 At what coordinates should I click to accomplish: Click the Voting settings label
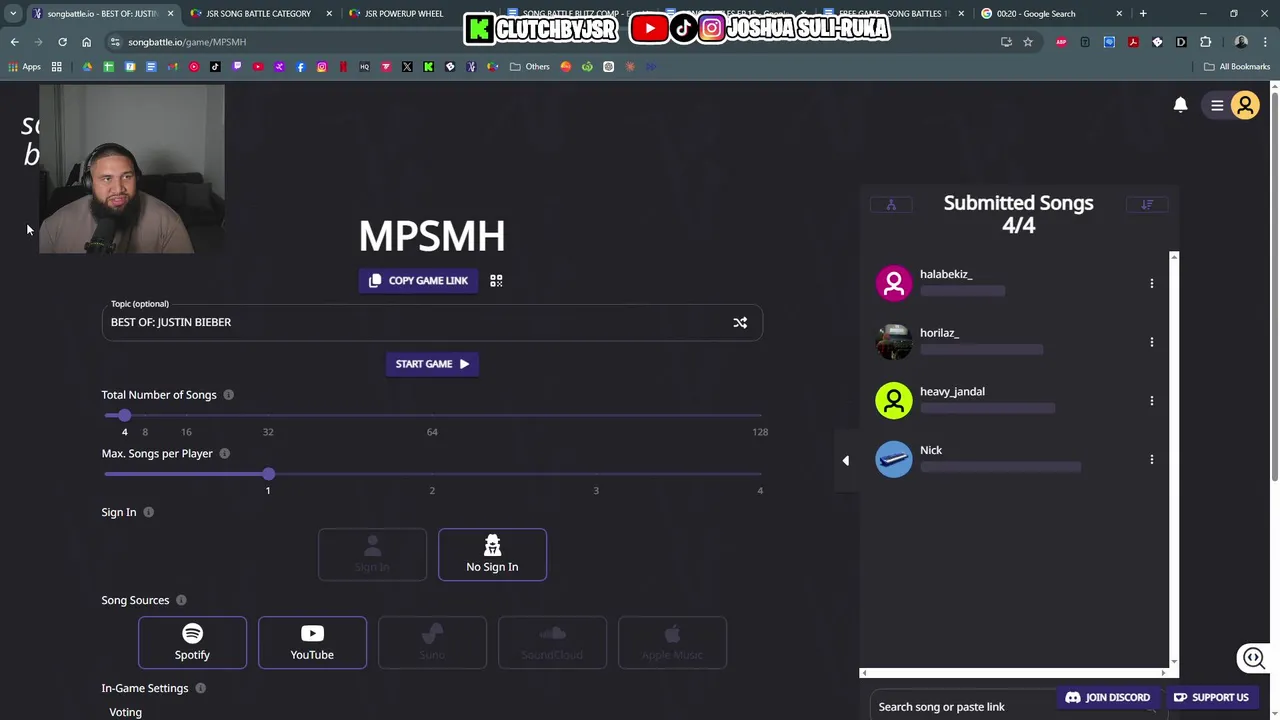pos(126,712)
